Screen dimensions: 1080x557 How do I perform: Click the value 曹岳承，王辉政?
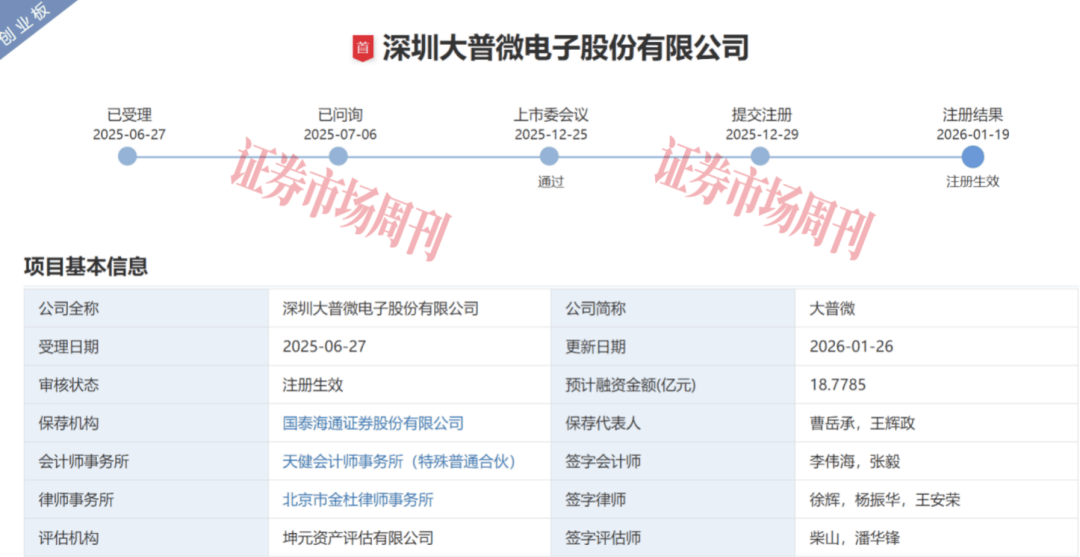tap(862, 423)
